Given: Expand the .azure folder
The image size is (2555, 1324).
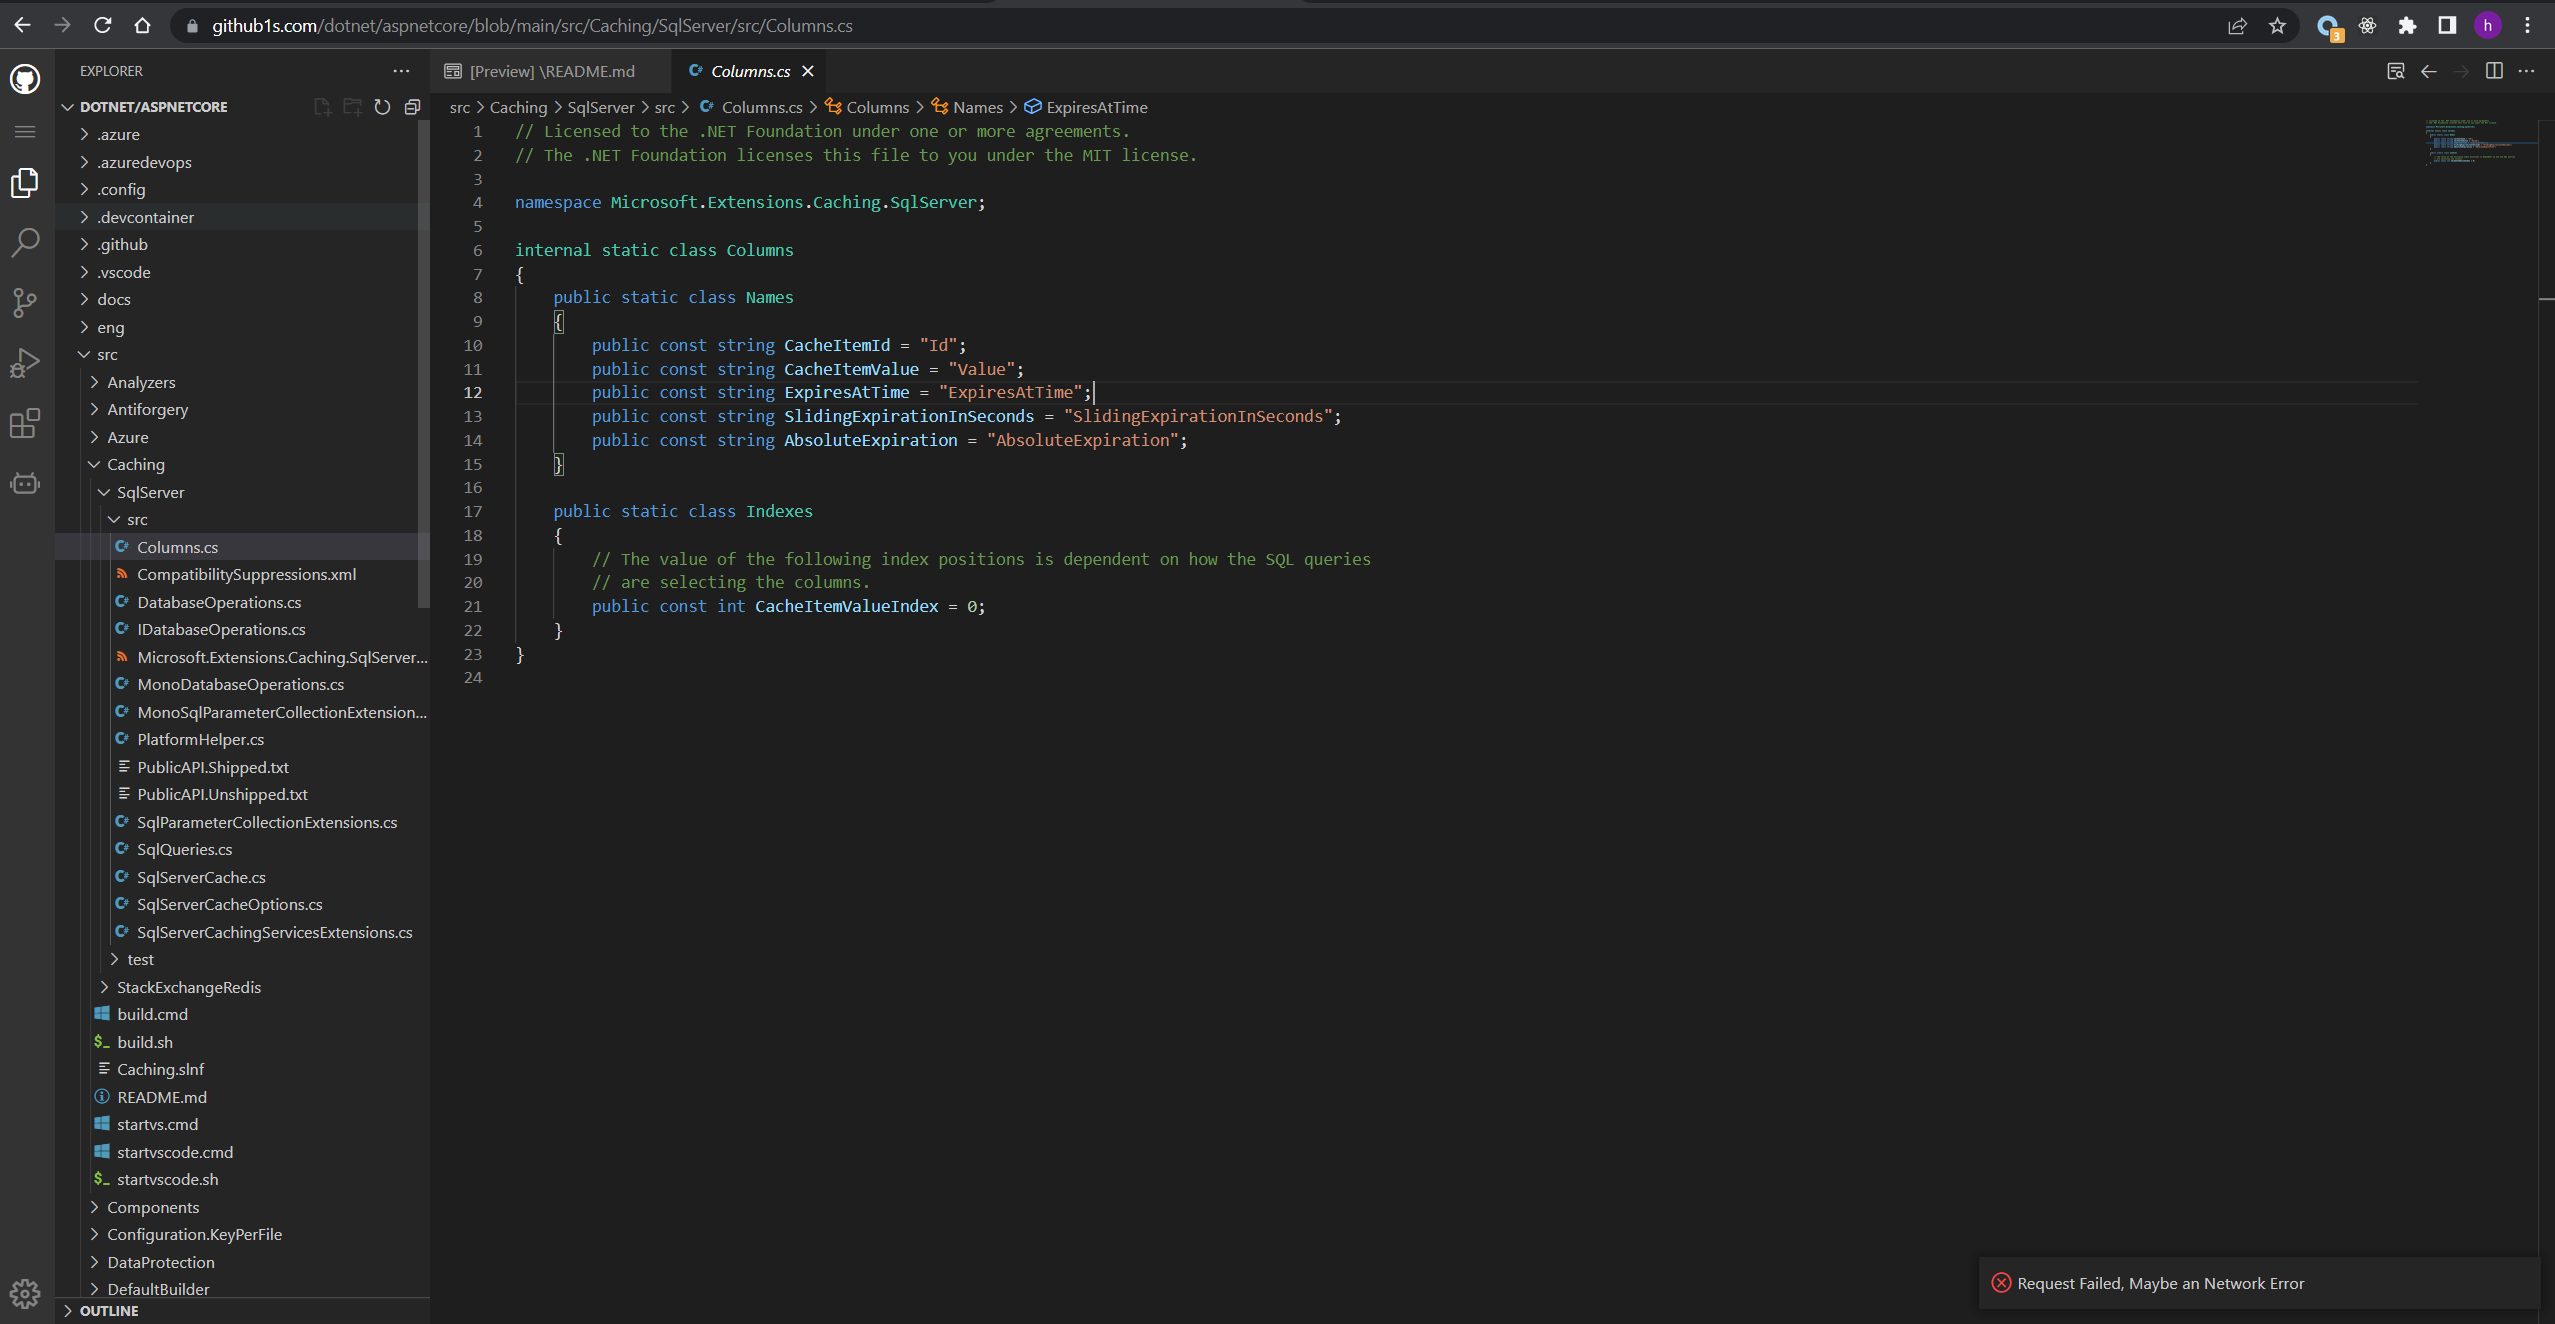Looking at the screenshot, I should click(242, 134).
